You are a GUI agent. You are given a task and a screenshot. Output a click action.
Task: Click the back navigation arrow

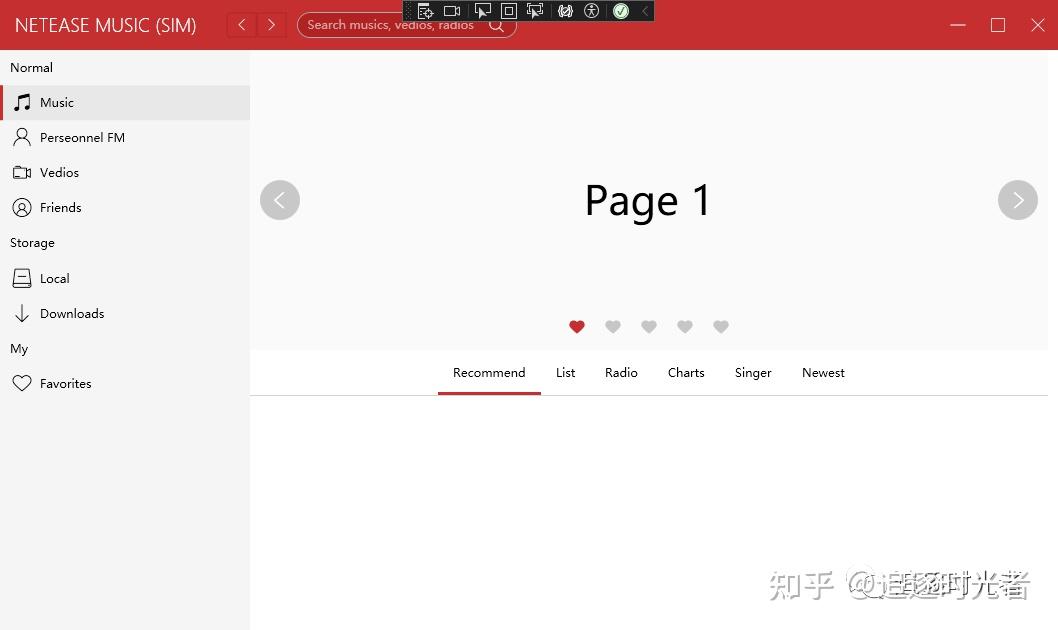click(241, 24)
